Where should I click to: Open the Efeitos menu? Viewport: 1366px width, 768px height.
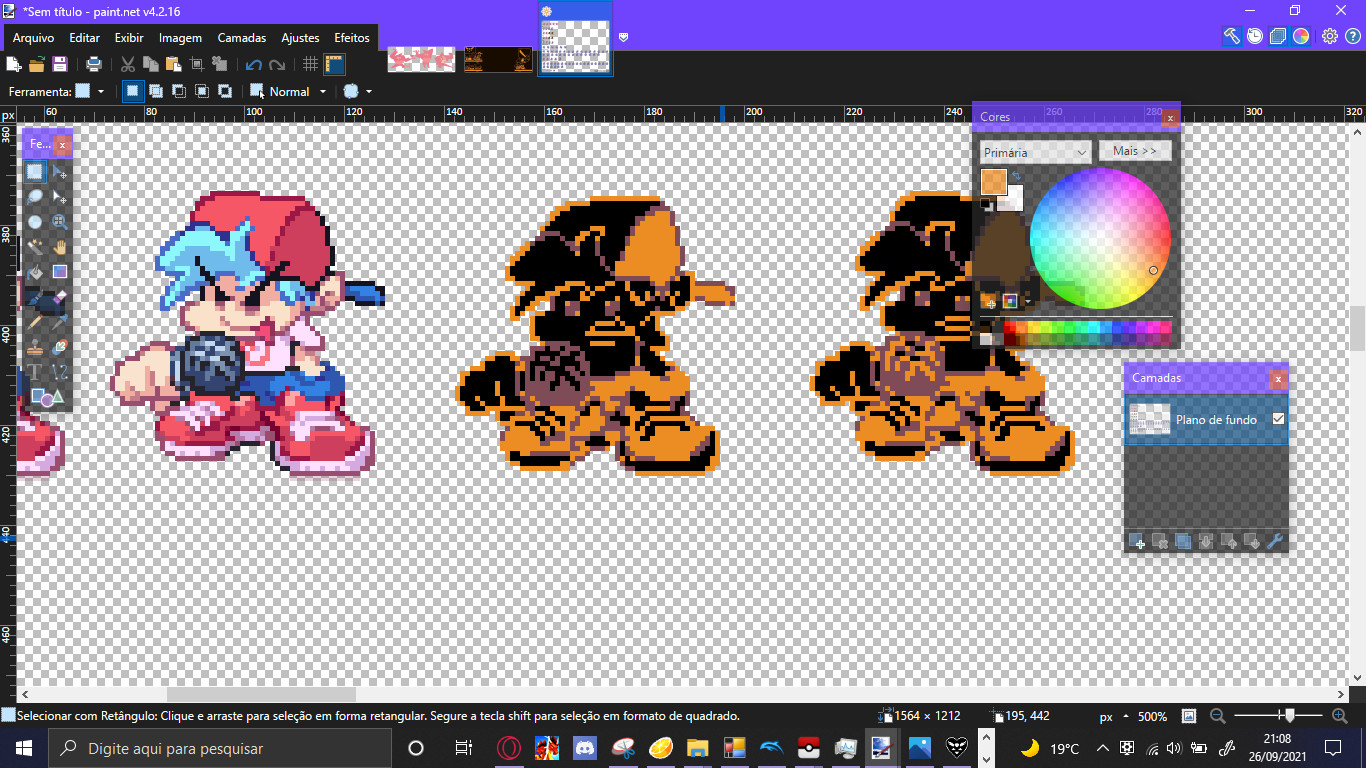[352, 38]
